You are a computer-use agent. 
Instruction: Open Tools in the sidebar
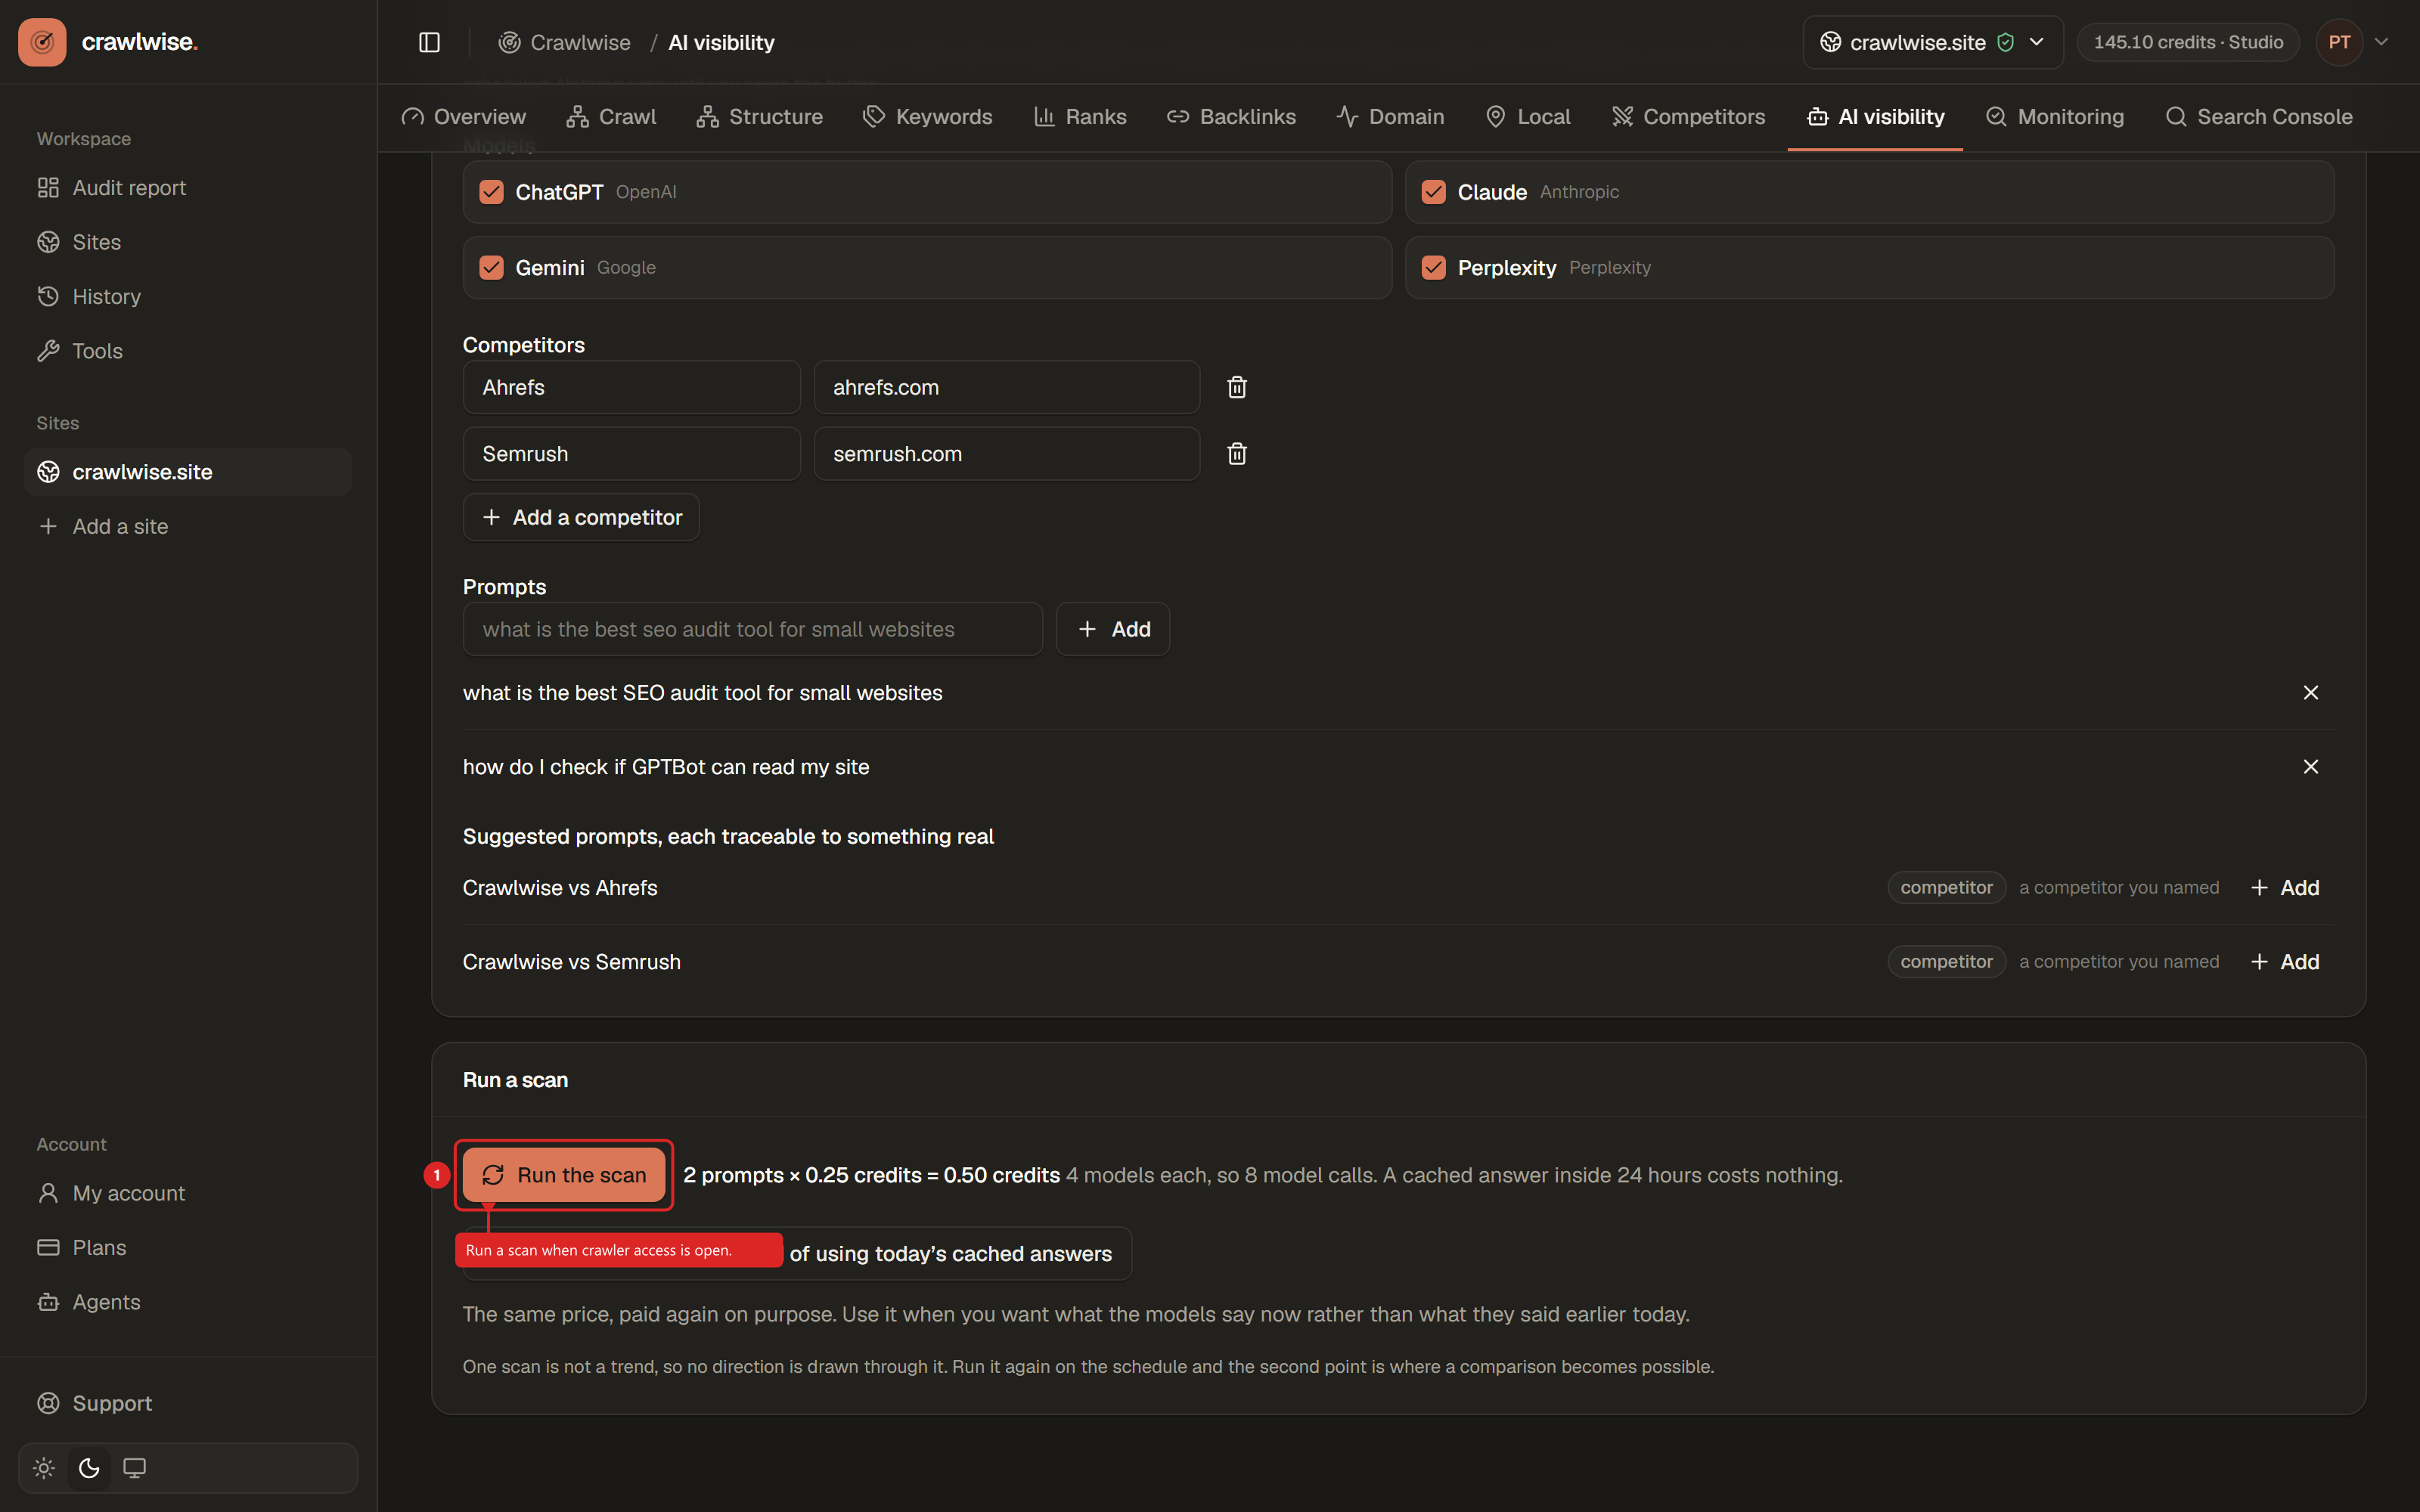point(188,351)
